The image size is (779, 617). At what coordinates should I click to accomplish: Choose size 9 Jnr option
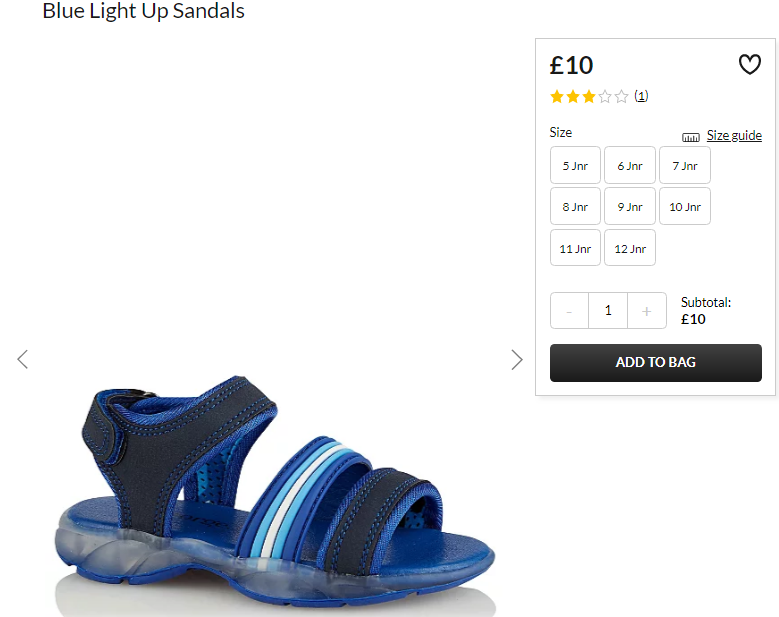tap(630, 206)
